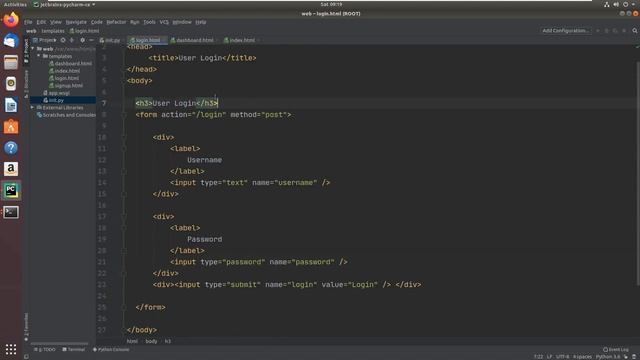Click the body breadcrumb below the editor

(x=151, y=341)
